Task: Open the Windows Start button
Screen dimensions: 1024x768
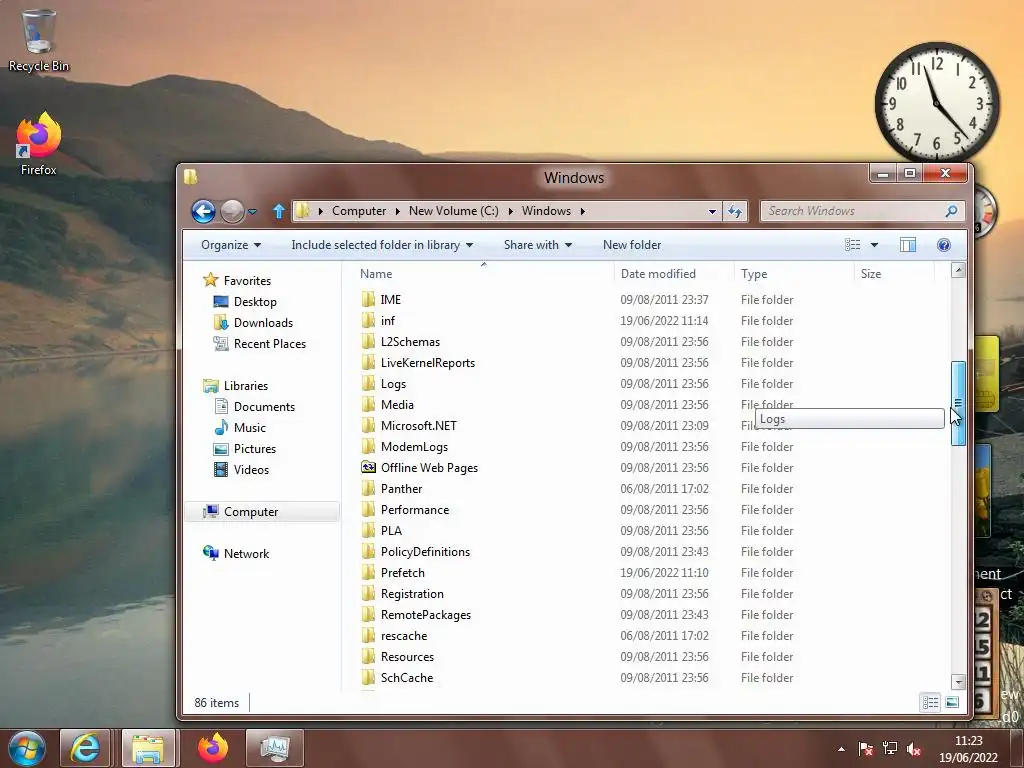Action: coord(27,748)
